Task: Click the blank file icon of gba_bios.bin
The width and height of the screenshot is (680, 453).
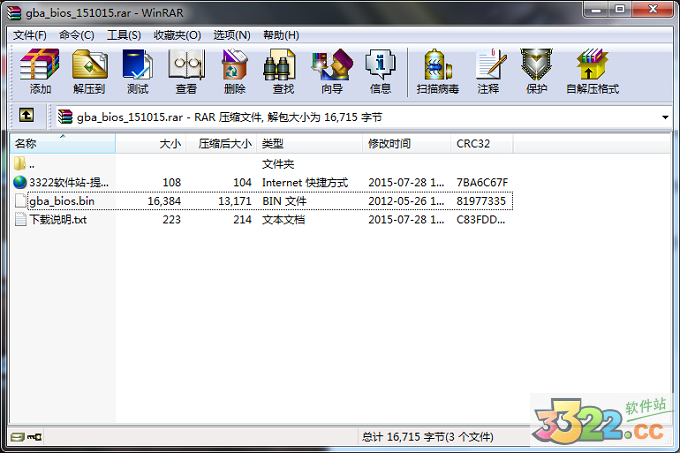Action: pyautogui.click(x=20, y=201)
